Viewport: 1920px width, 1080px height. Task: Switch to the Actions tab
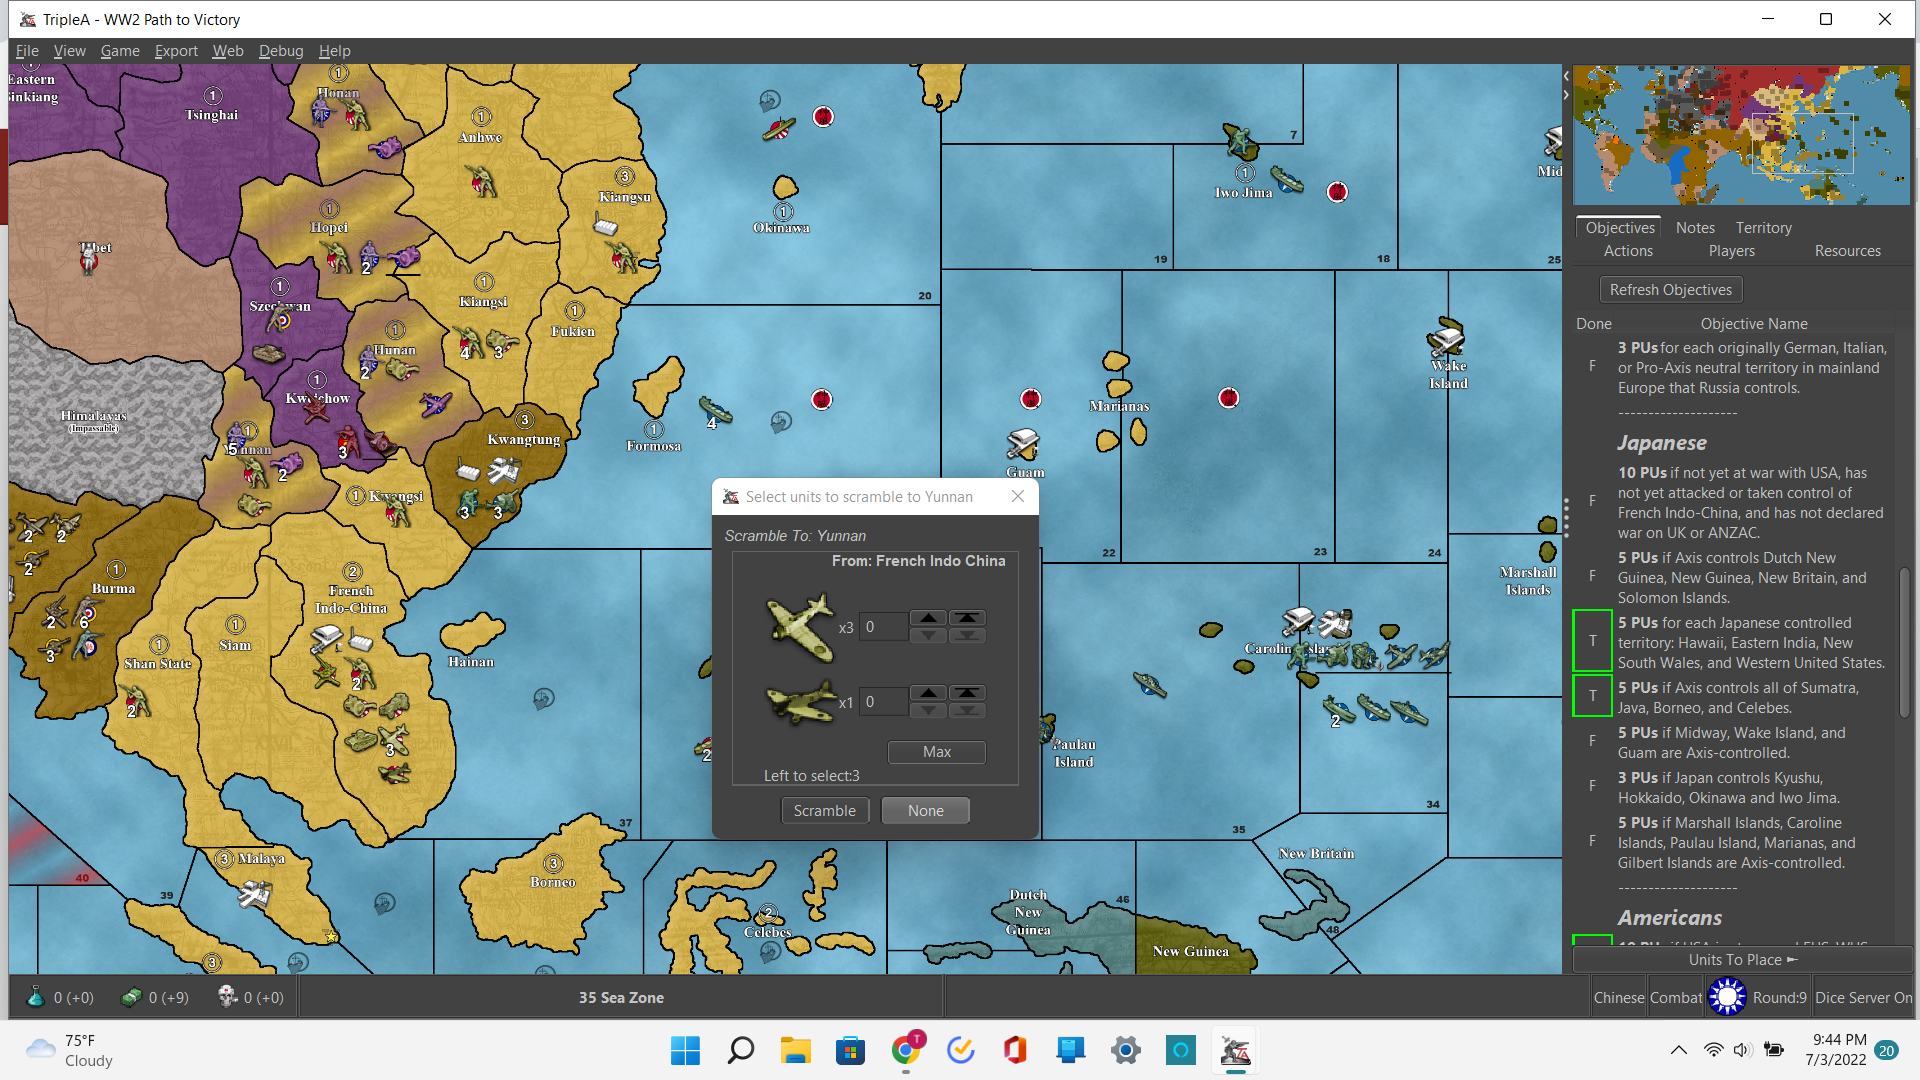[1628, 251]
